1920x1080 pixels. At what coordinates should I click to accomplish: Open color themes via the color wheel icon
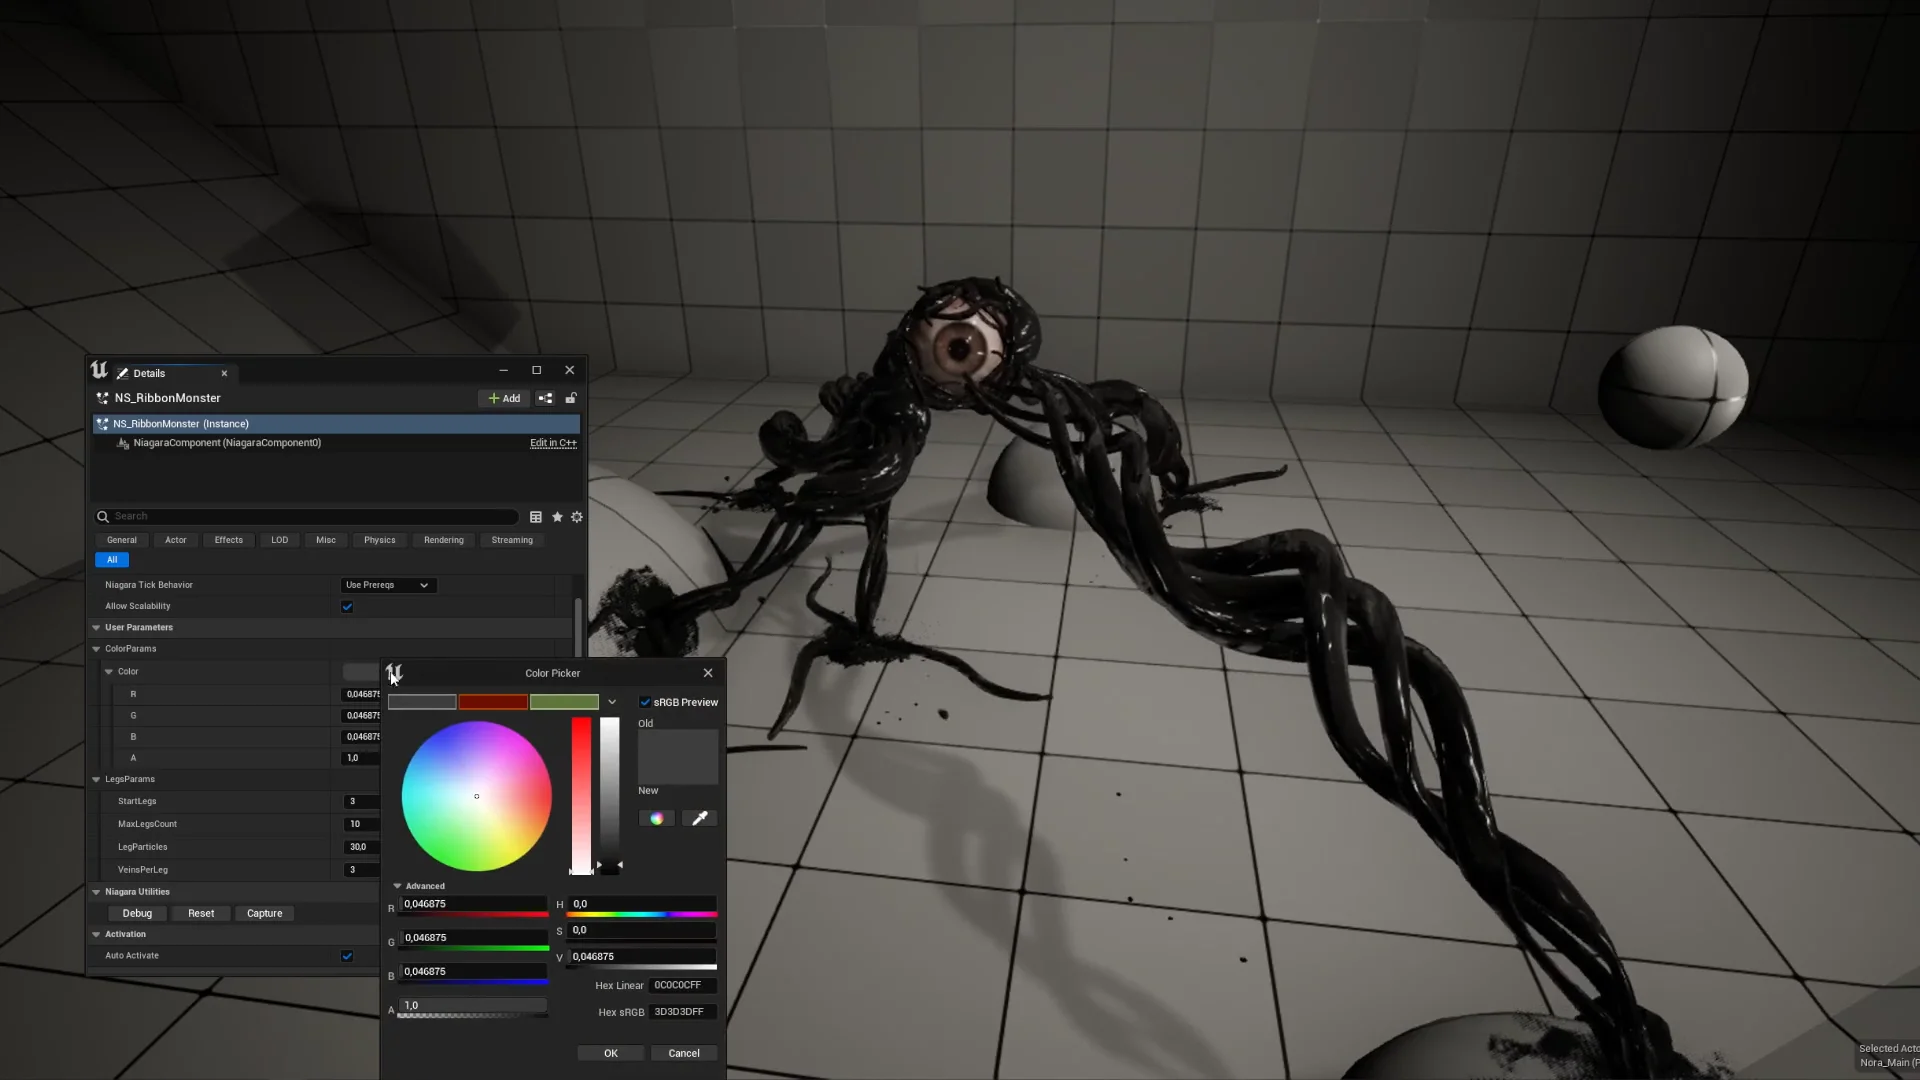[x=656, y=818]
